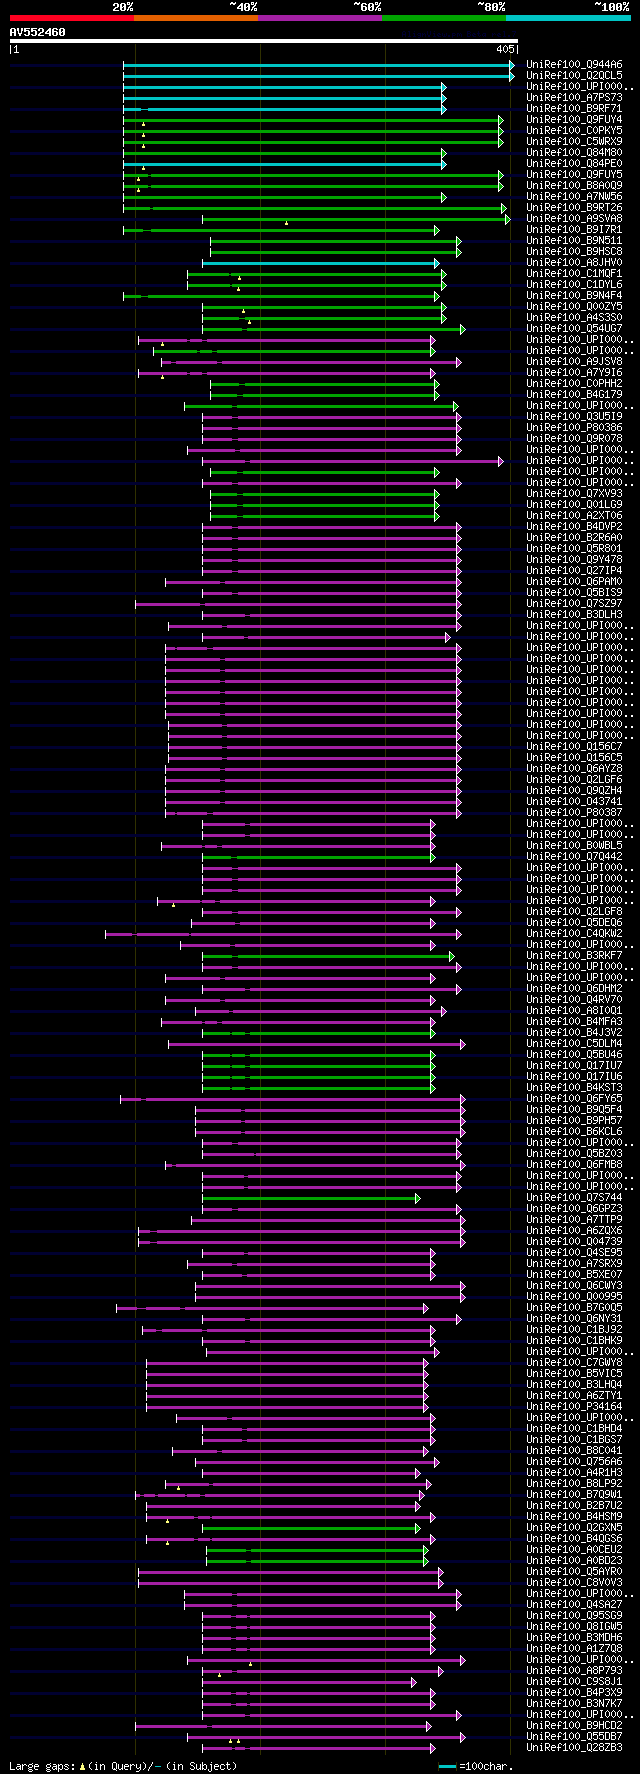Click the UniRef100_Q6PAM0 label
Image resolution: width=640 pixels, height=1774 pixels.
pos(574,582)
